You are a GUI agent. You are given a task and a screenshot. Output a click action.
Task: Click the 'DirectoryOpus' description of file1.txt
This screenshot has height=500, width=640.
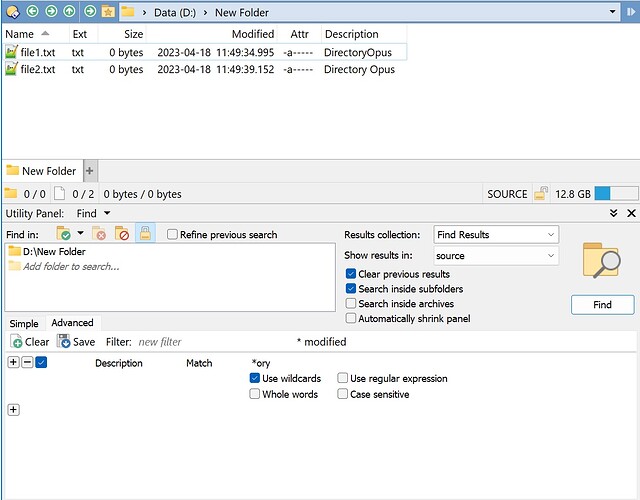(x=358, y=53)
